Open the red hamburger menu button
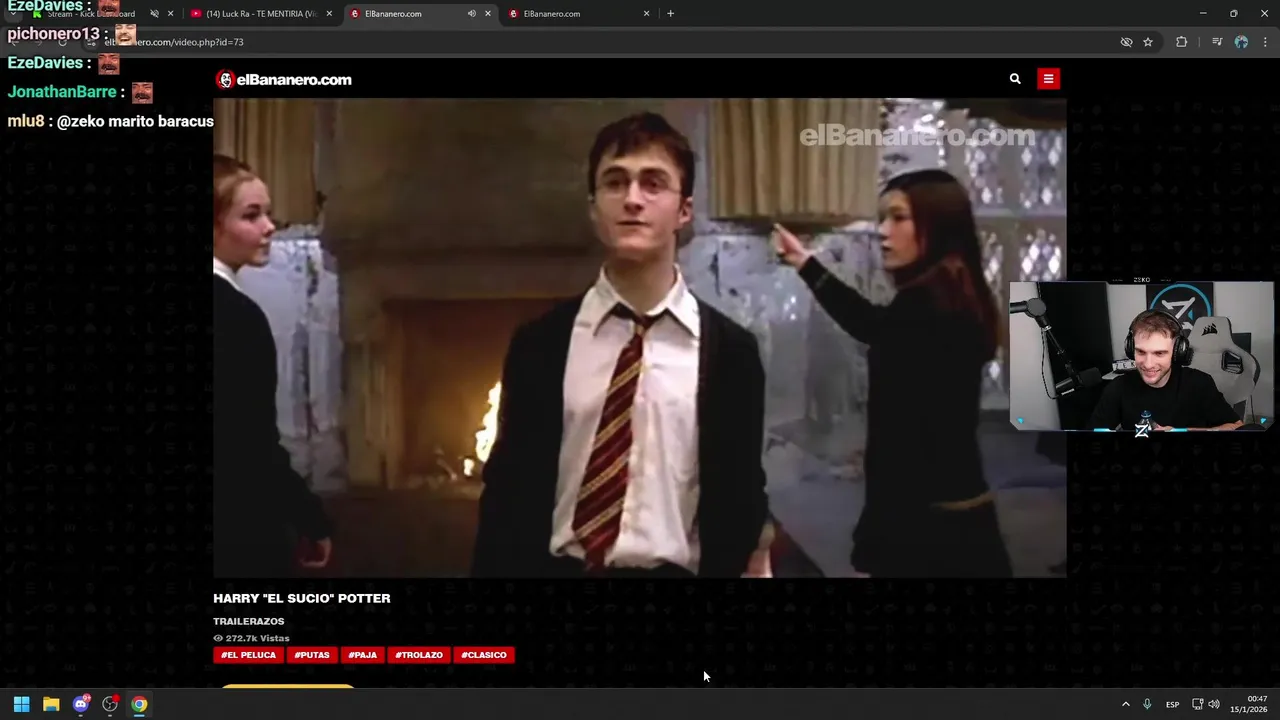Image resolution: width=1280 pixels, height=720 pixels. pos(1048,79)
